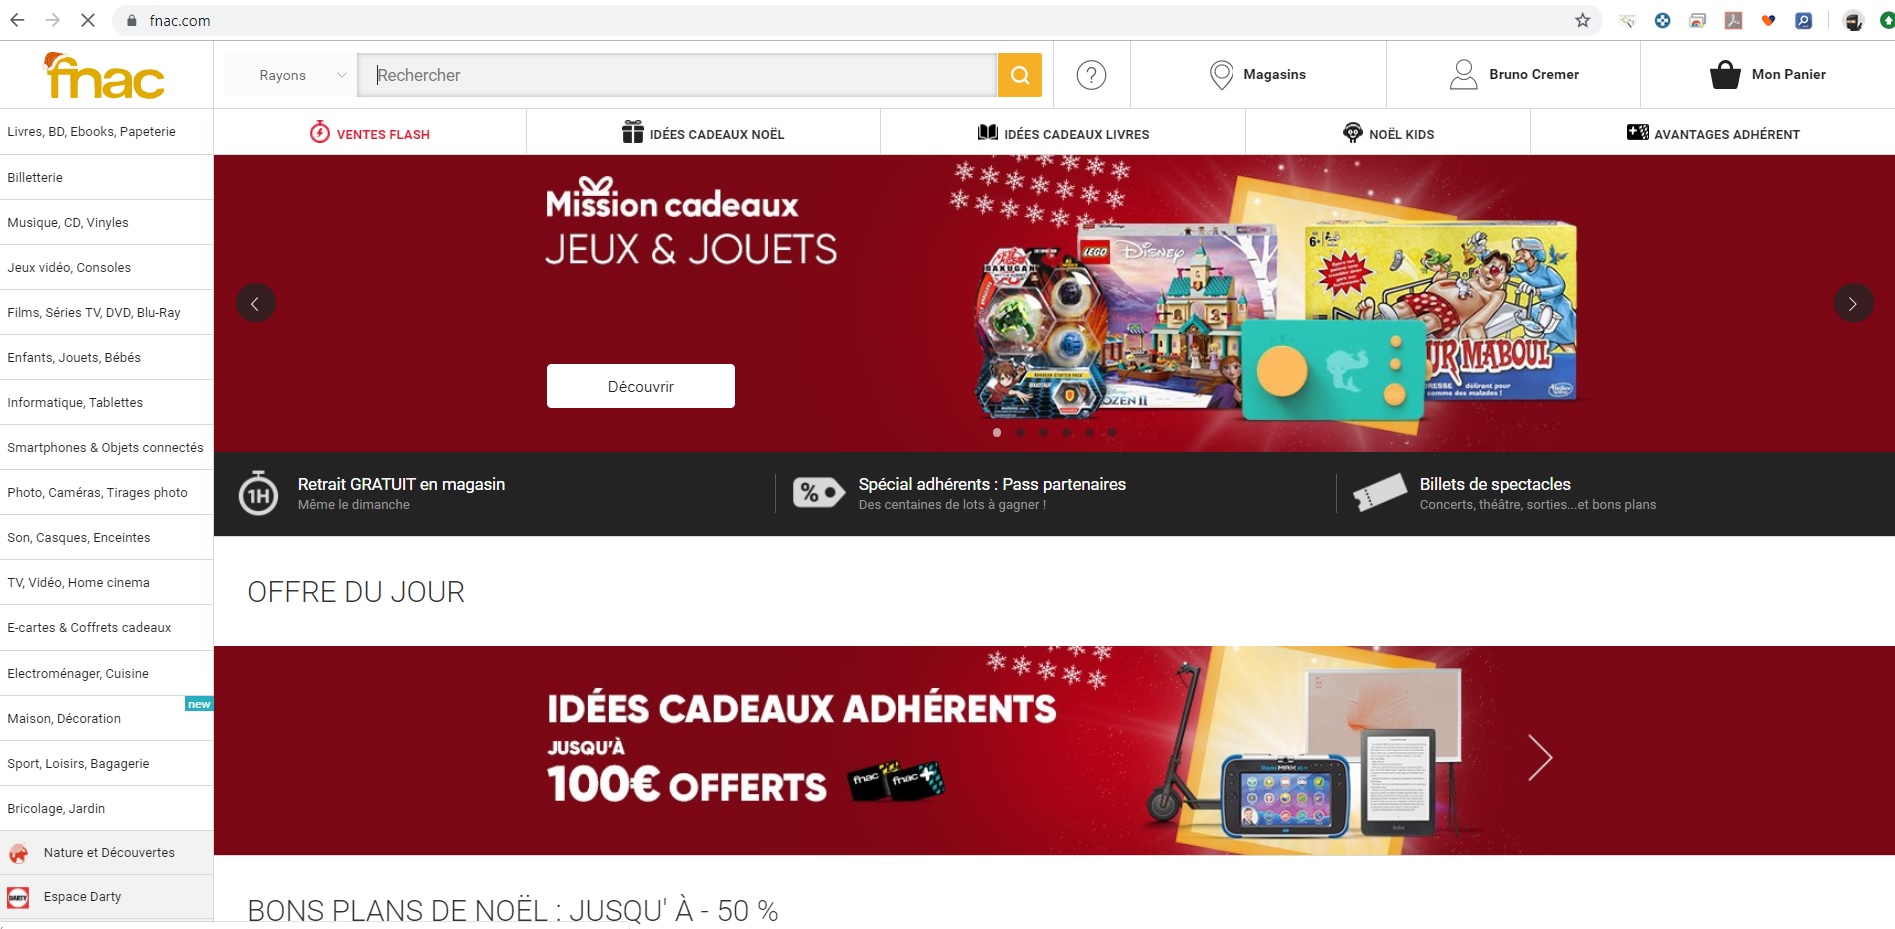Open the Noël Kids tab

pyautogui.click(x=1388, y=133)
